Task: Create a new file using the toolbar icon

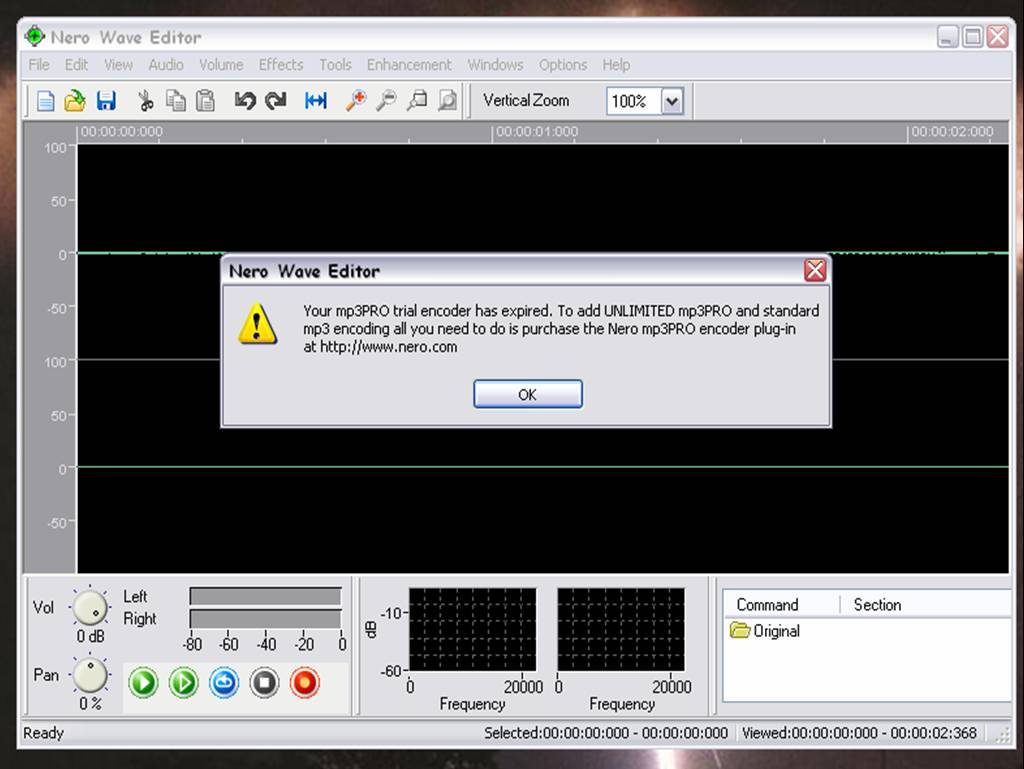Action: (x=45, y=101)
